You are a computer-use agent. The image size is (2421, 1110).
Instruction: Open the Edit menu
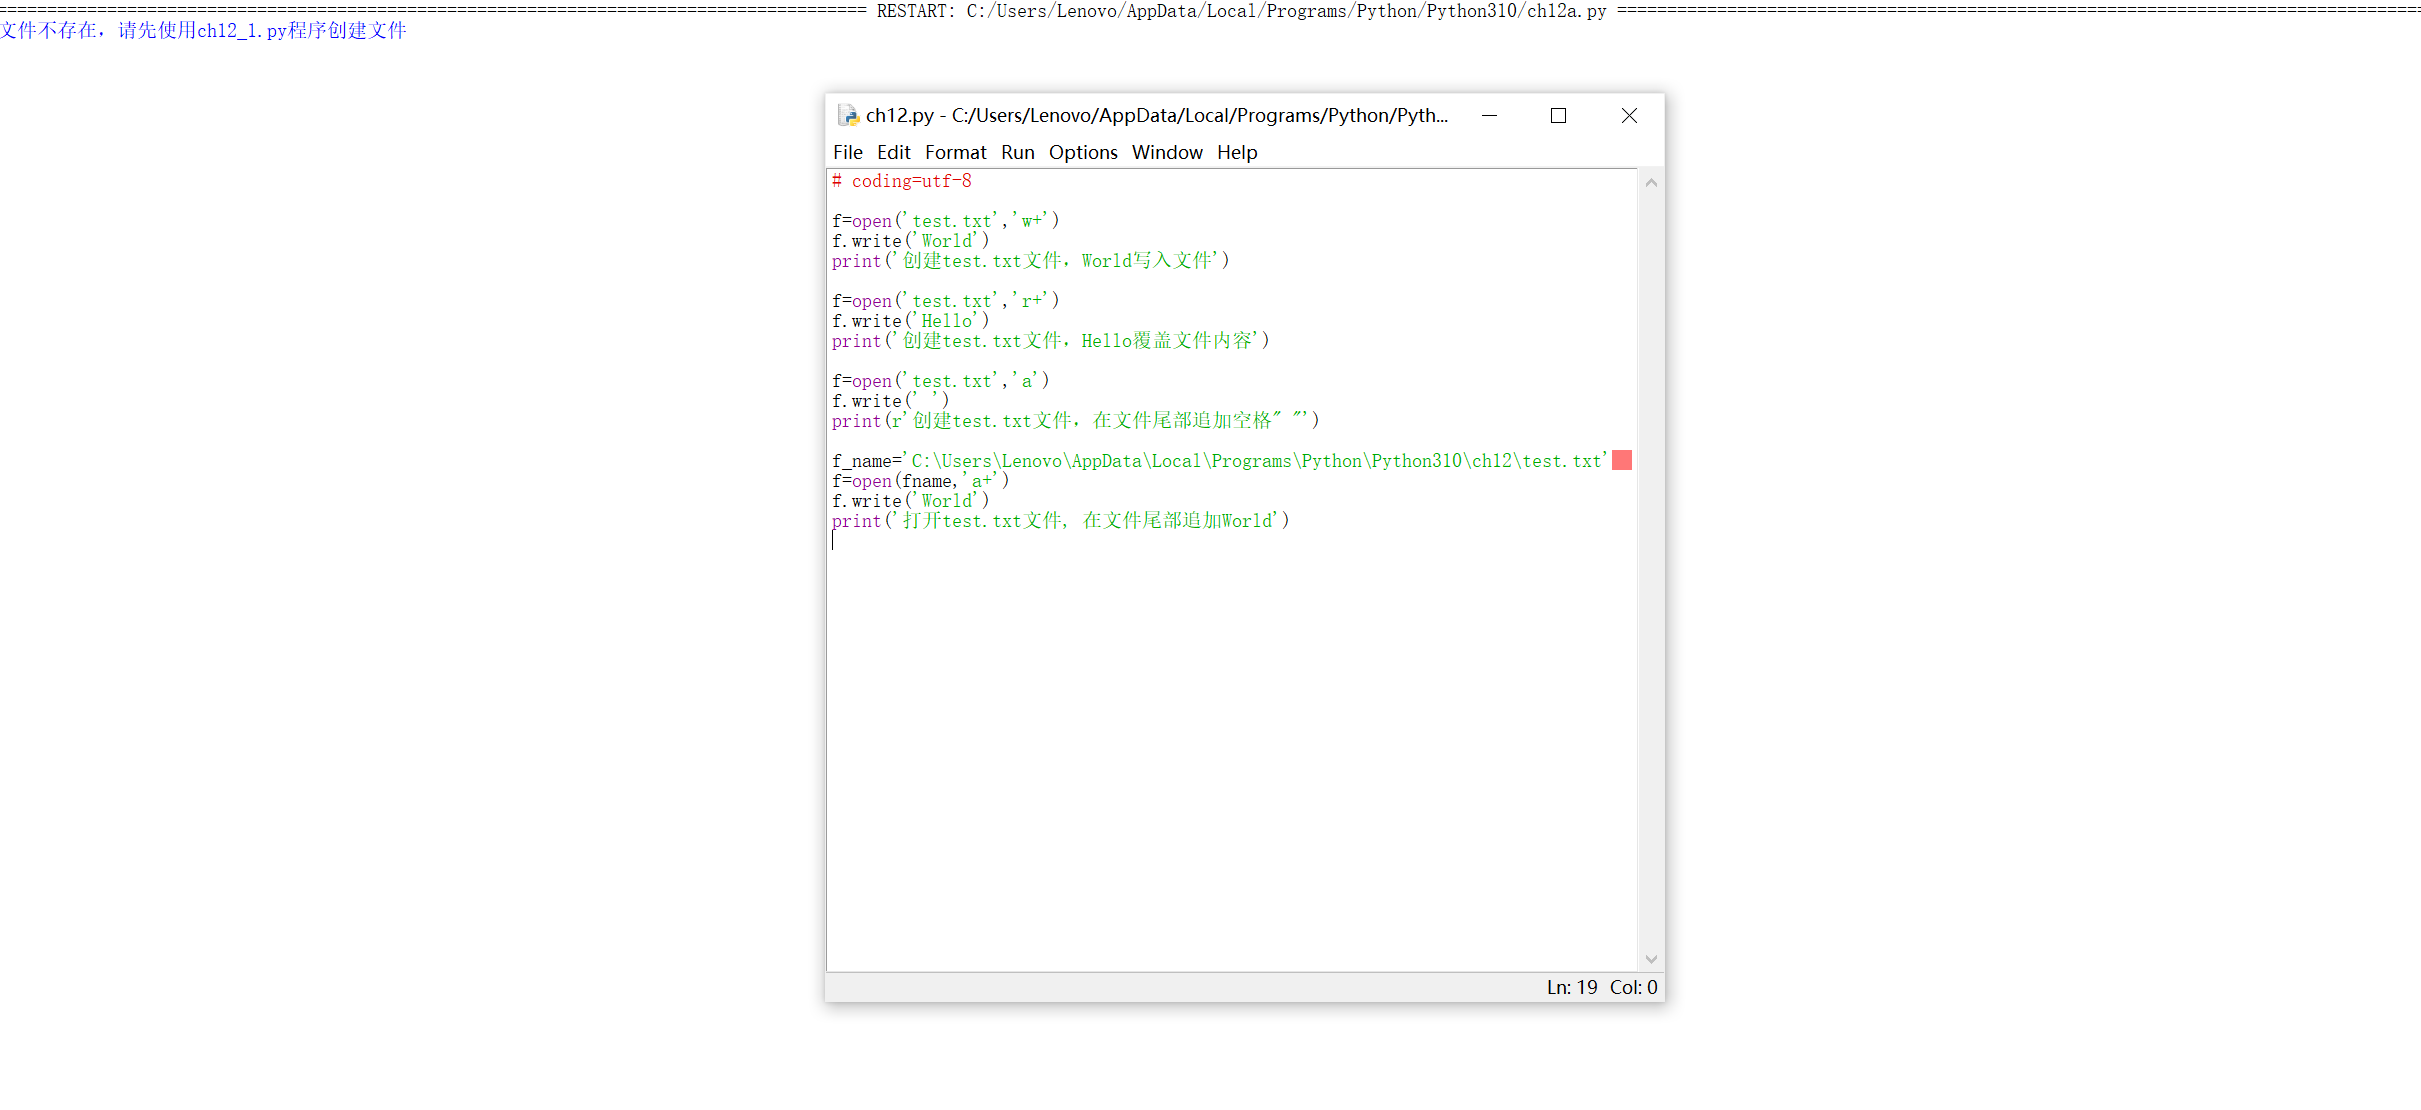coord(893,152)
